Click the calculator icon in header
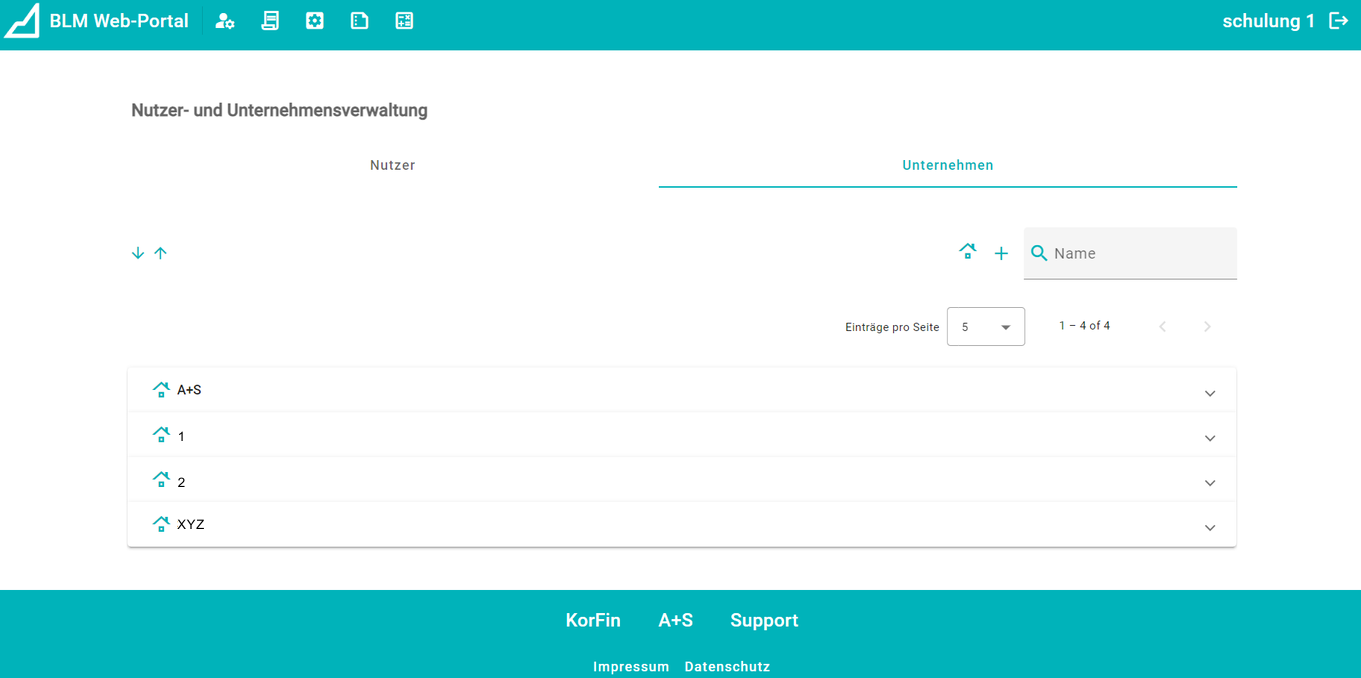1361x678 pixels. point(404,21)
